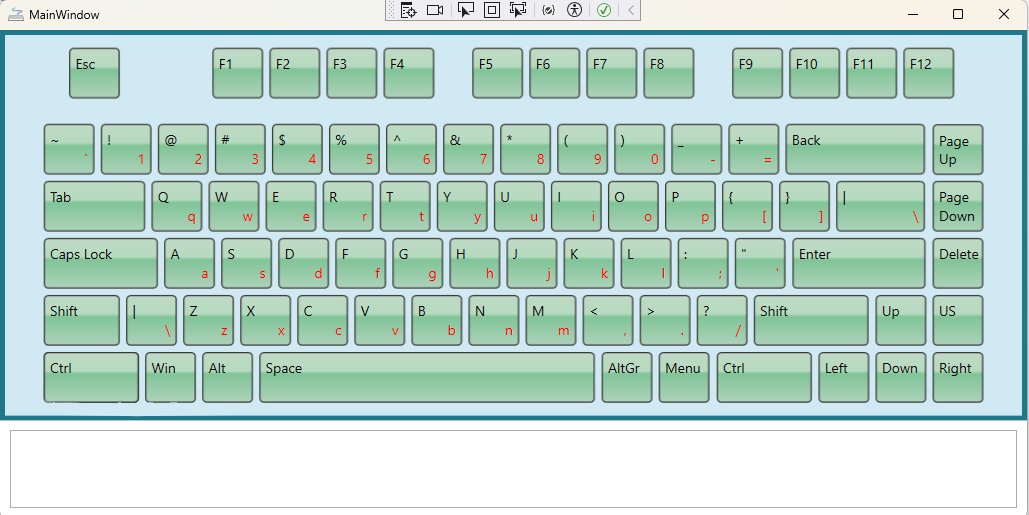Open the Live Visual Tree from debug toolbar
This screenshot has width=1029, height=515.
408,10
